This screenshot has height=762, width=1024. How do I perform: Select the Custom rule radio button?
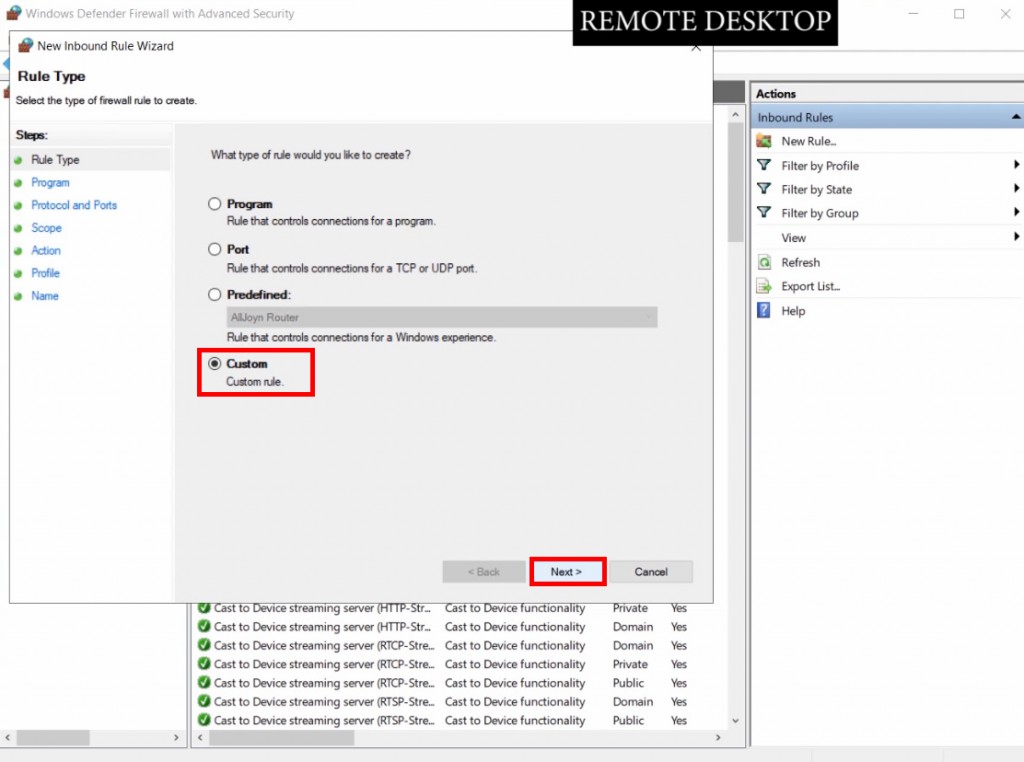pyautogui.click(x=214, y=364)
